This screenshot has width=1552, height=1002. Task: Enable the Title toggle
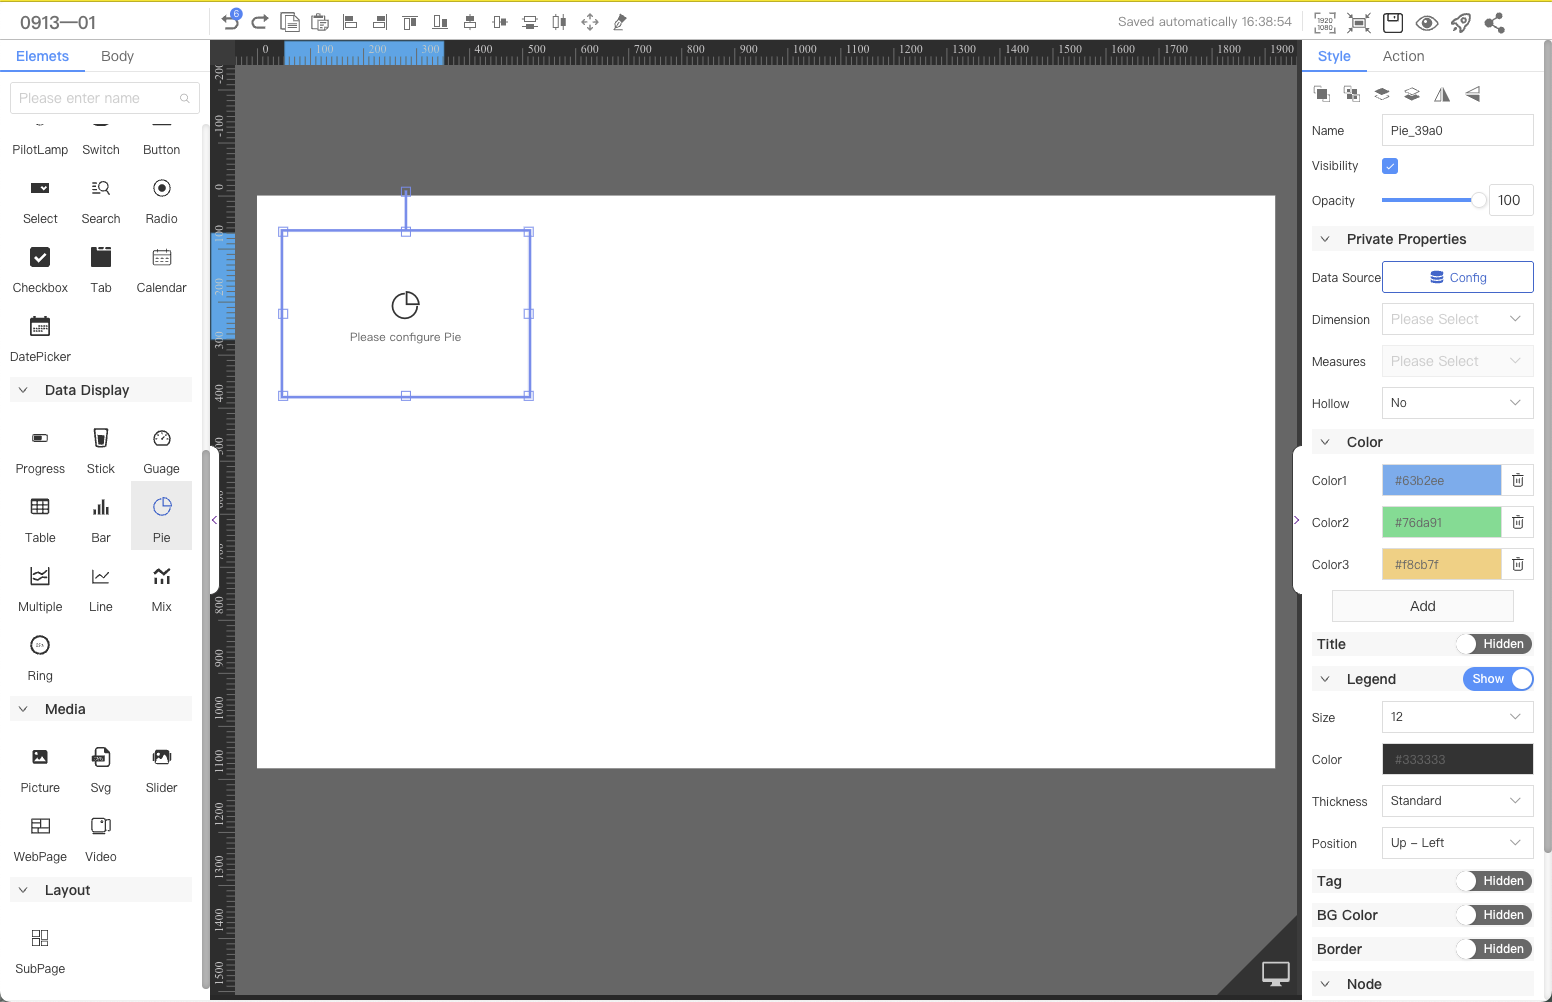[x=1494, y=644]
